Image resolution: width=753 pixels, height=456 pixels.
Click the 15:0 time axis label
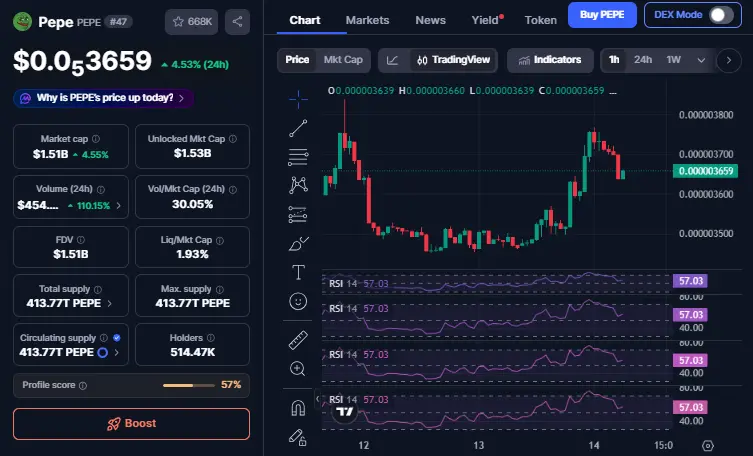663,445
